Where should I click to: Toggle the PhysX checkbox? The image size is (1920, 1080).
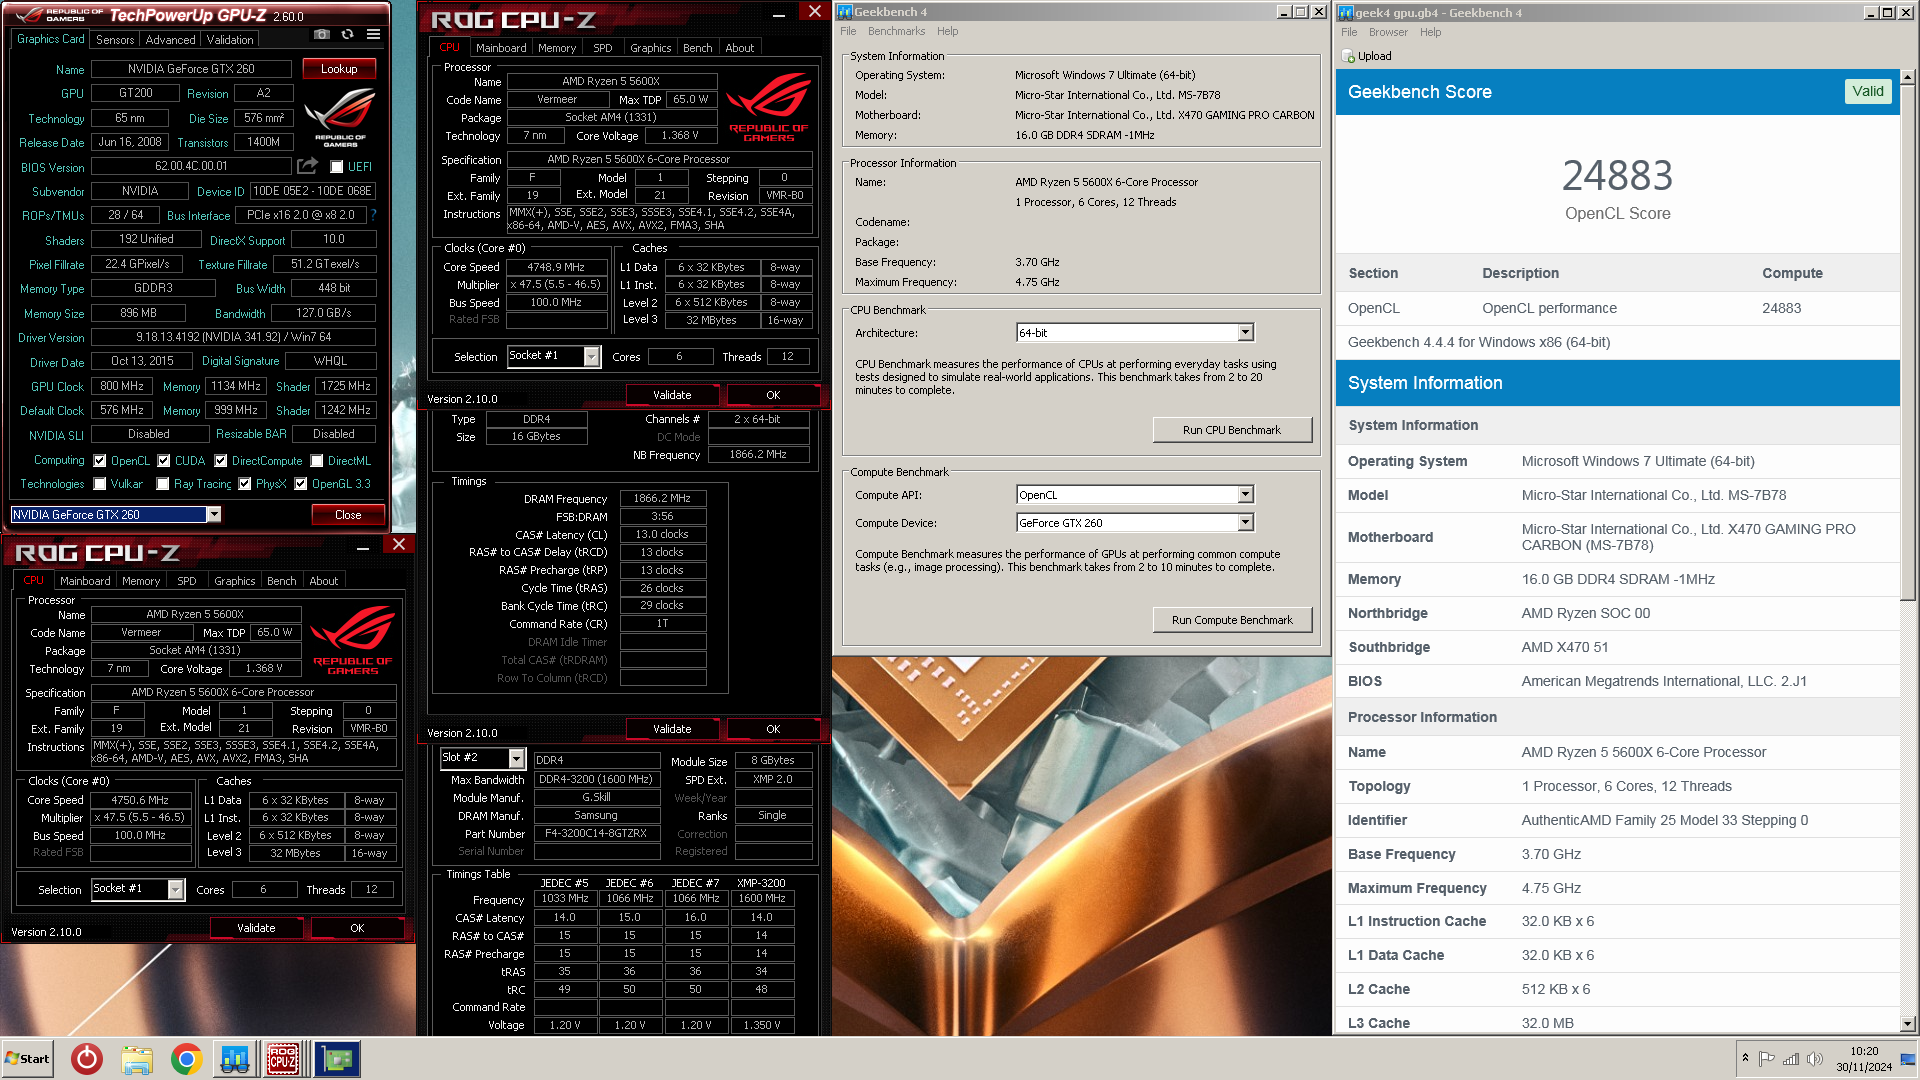(x=244, y=484)
